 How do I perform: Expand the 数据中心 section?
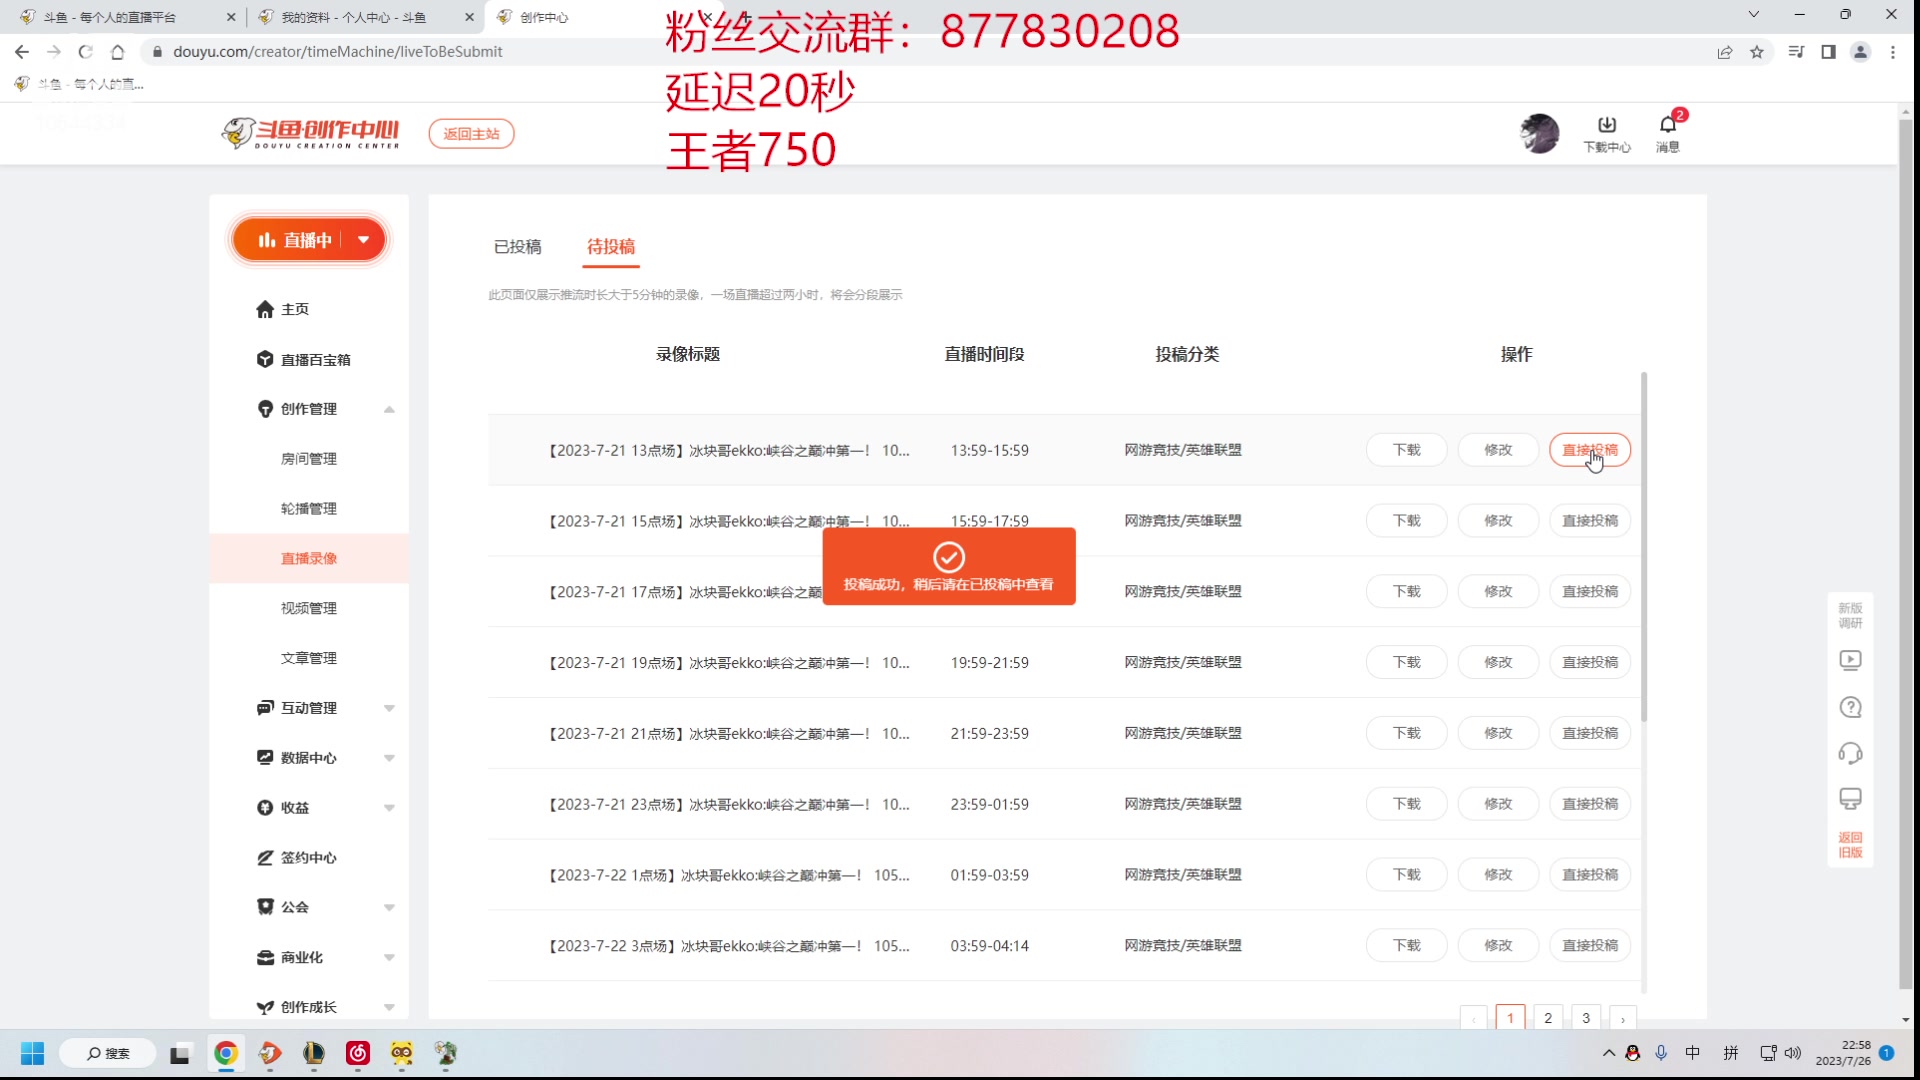389,758
